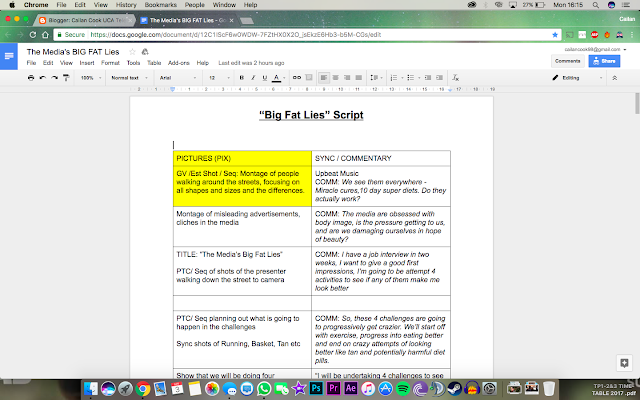The height and width of the screenshot is (400, 640).
Task: Open the new browser tab button
Action: tap(247, 20)
